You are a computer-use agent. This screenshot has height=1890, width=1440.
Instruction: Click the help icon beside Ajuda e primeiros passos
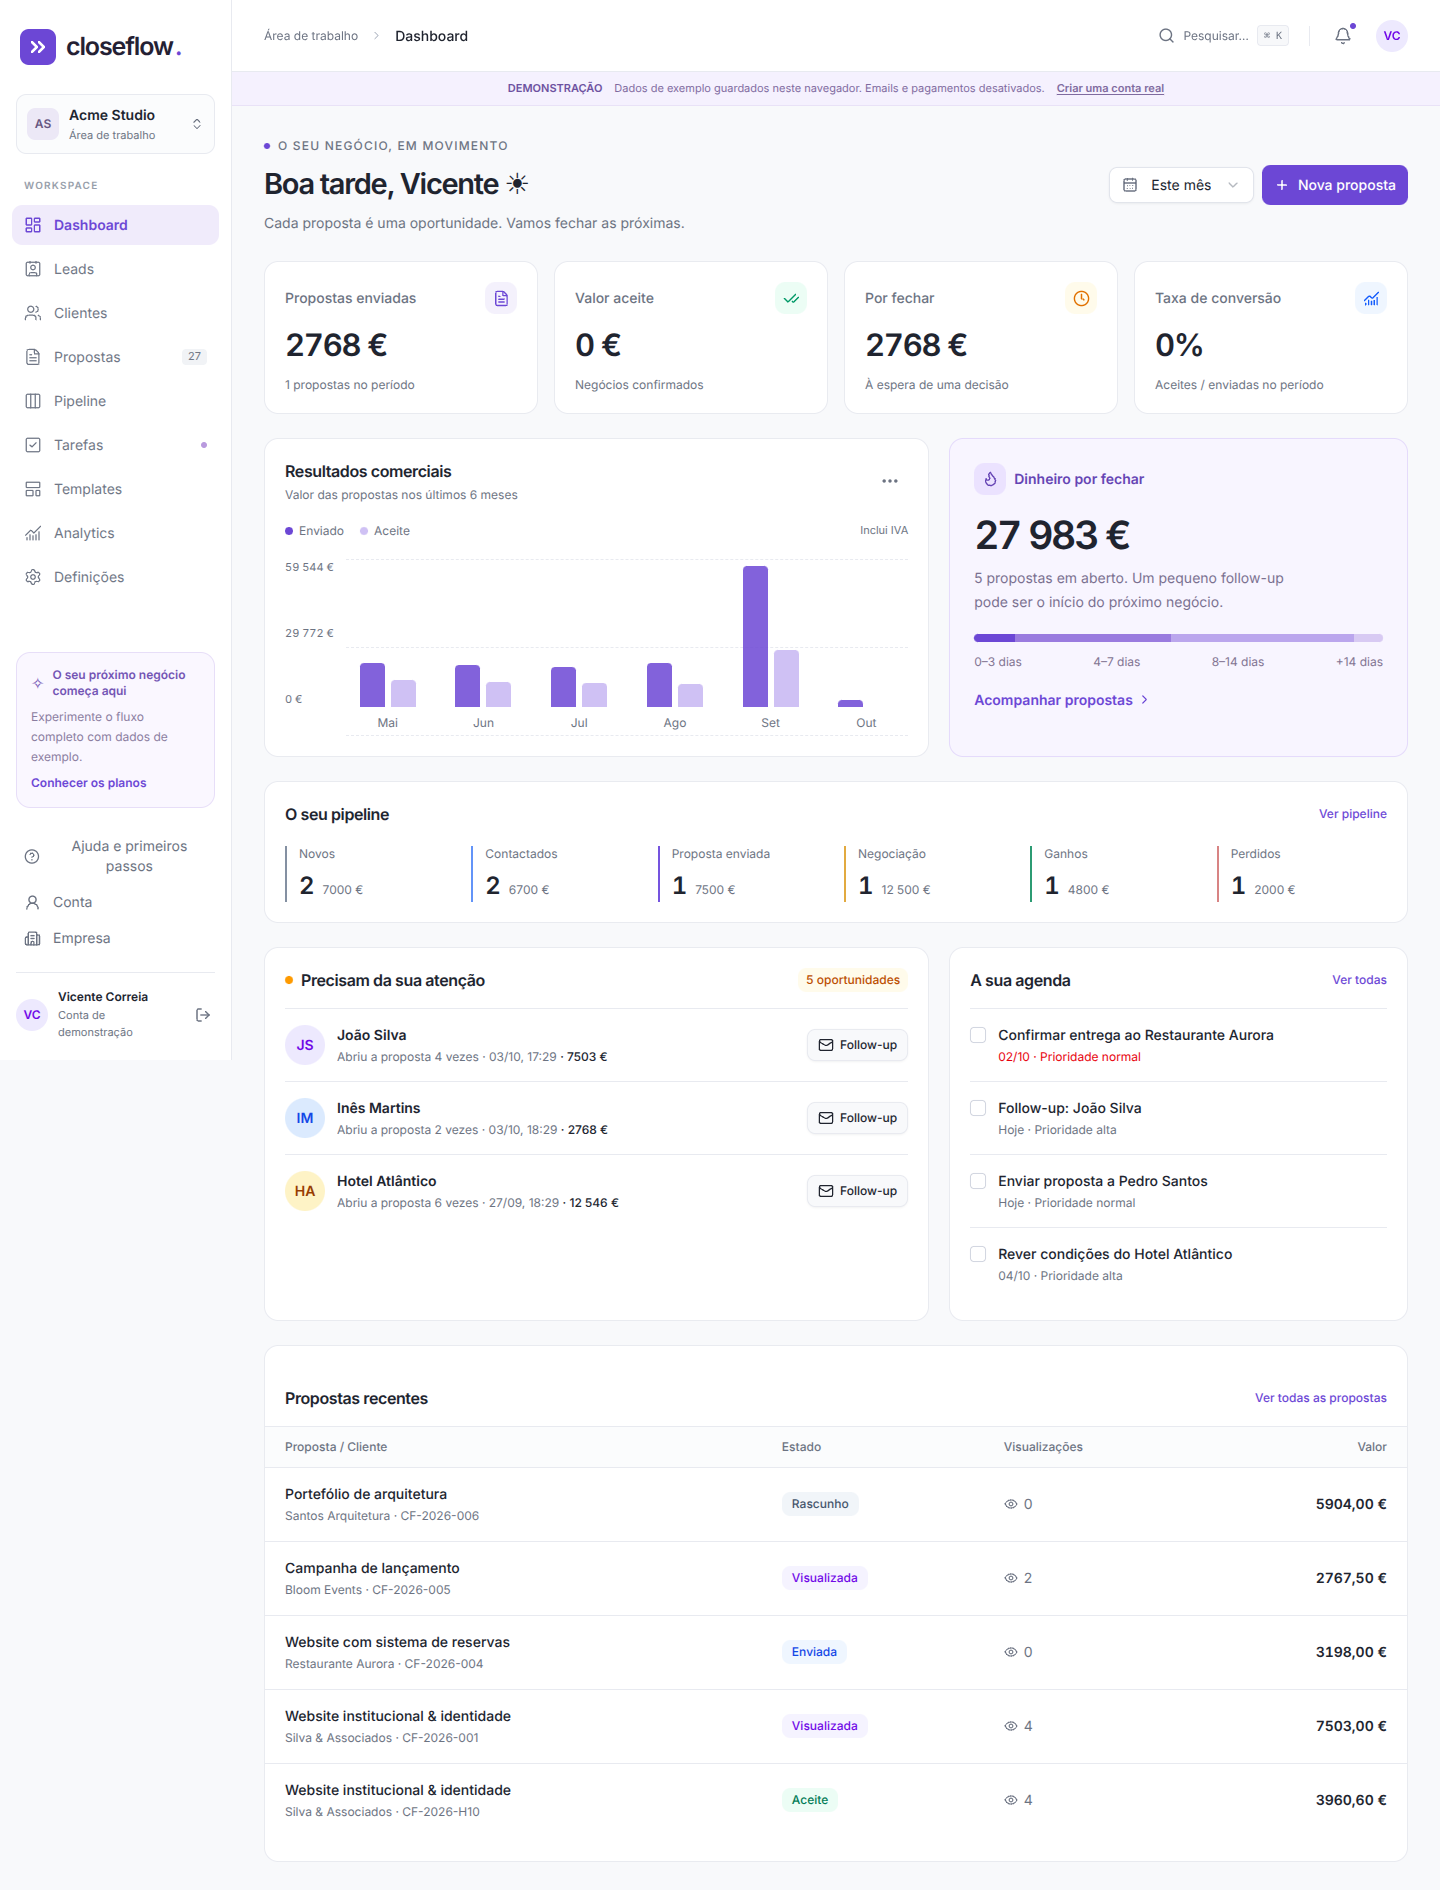[32, 856]
